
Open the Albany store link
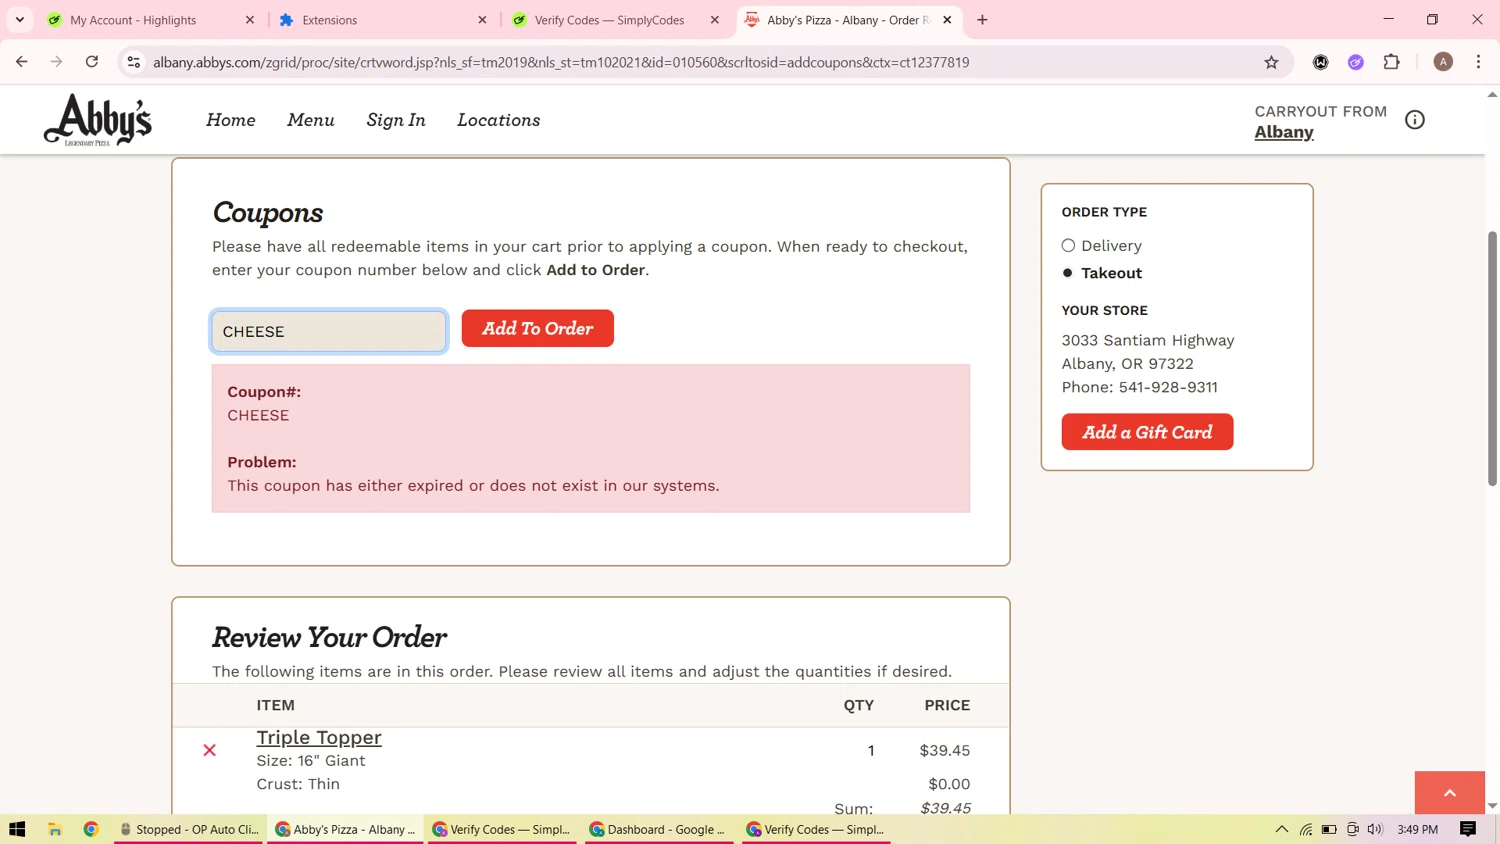click(x=1284, y=132)
